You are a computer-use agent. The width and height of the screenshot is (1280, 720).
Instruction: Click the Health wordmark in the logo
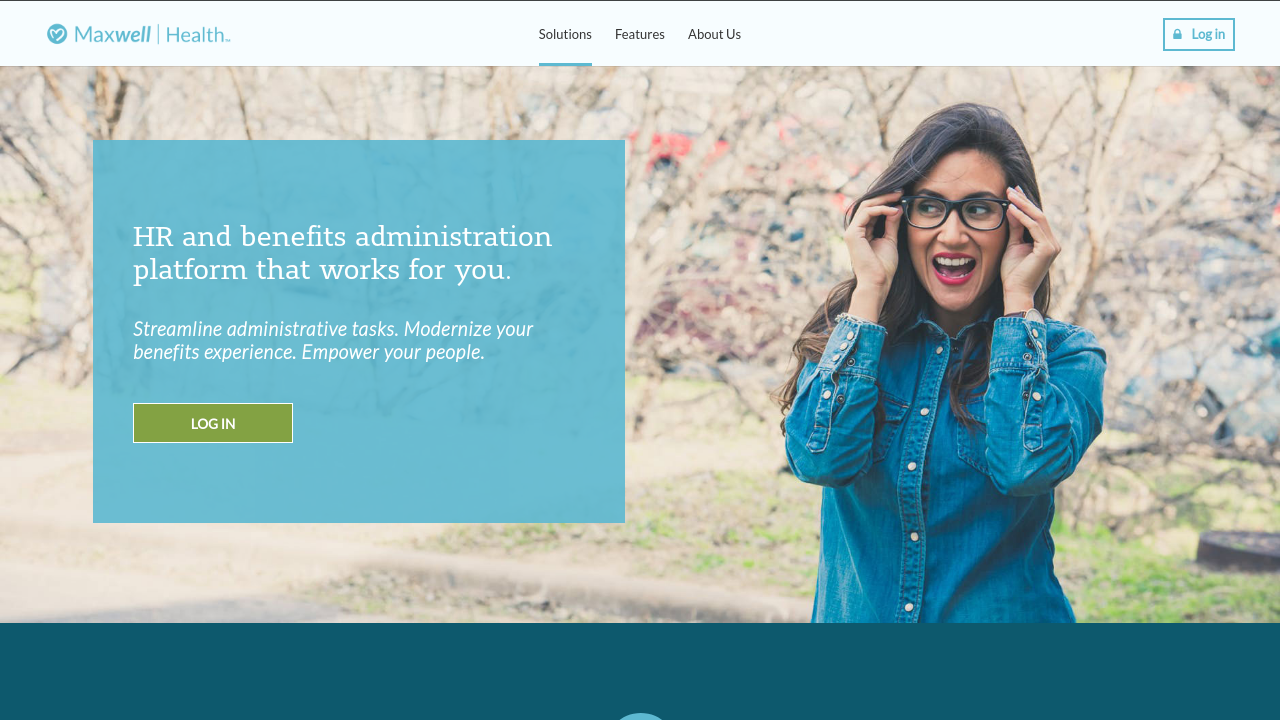[x=198, y=34]
